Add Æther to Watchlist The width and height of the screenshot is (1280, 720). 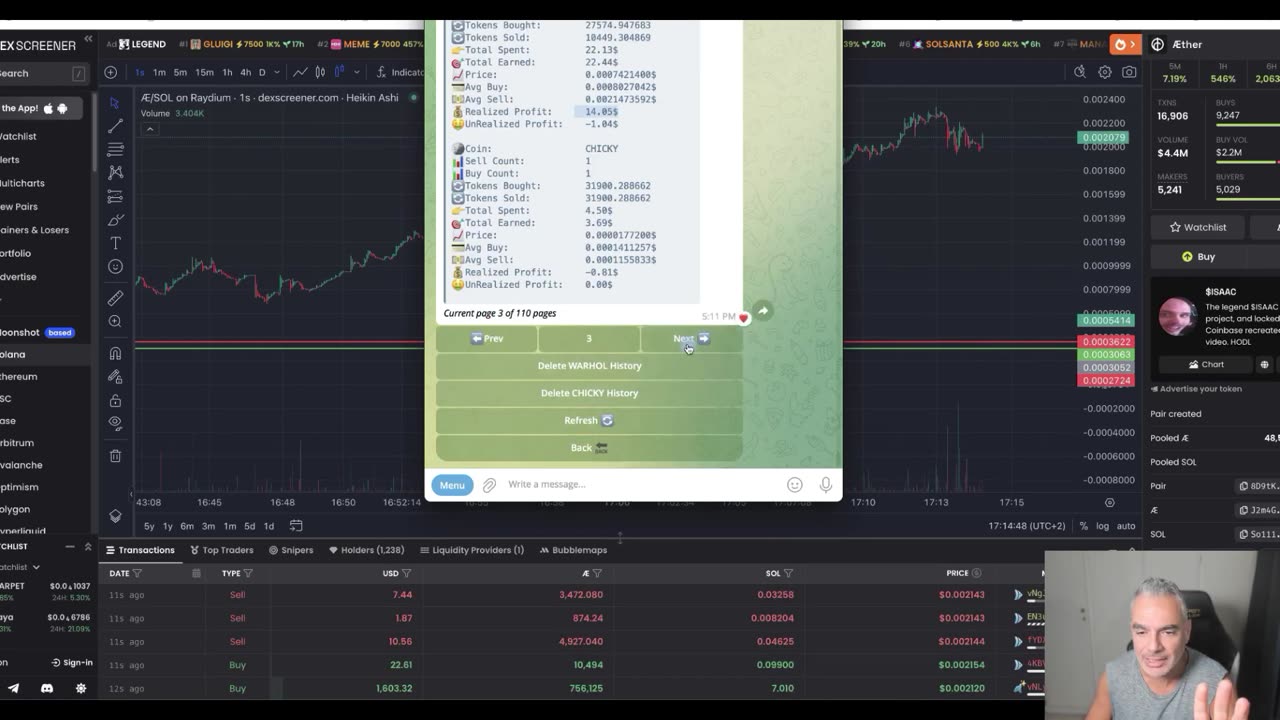click(x=1198, y=227)
